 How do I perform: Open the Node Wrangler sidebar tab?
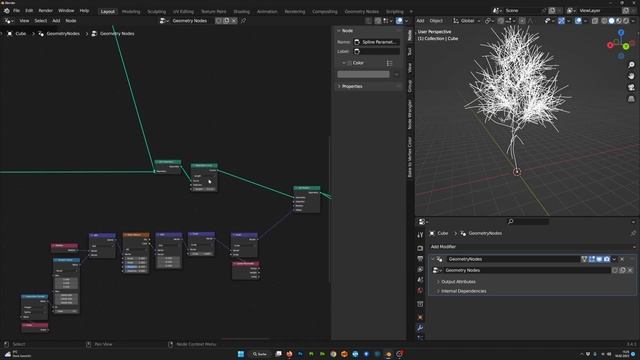tap(410, 115)
